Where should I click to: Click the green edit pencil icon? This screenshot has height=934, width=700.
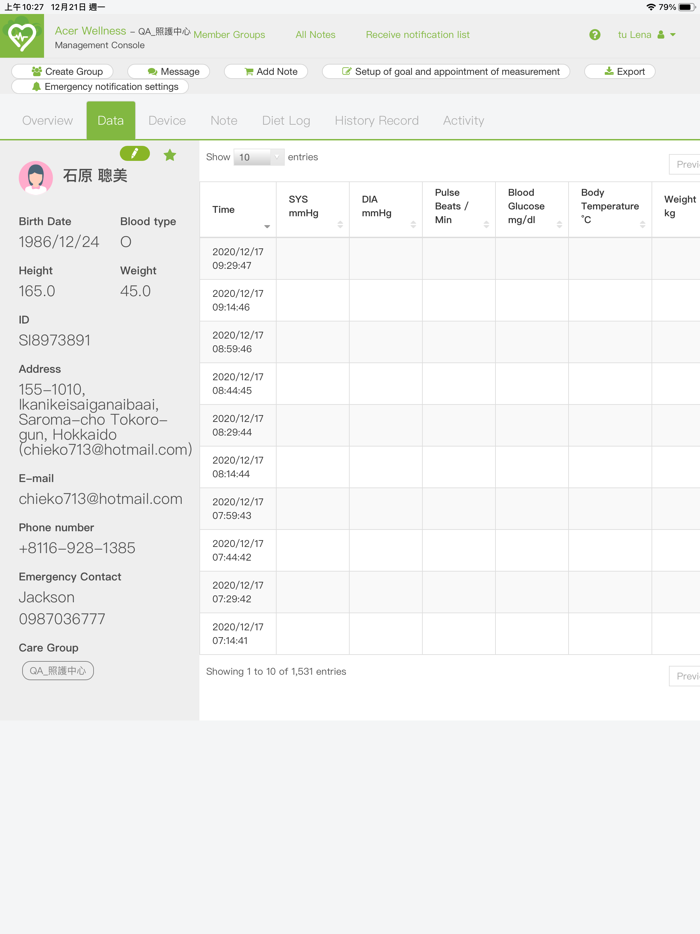(x=135, y=153)
